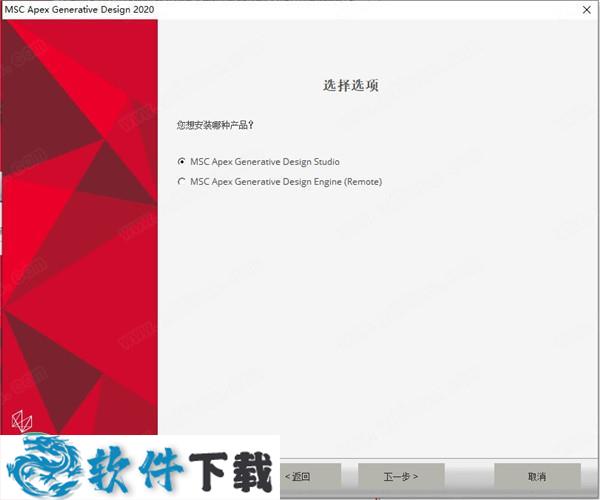The width and height of the screenshot is (600, 500).
Task: Click the window title MSC Apex Generative Design 2020
Action: (79, 10)
